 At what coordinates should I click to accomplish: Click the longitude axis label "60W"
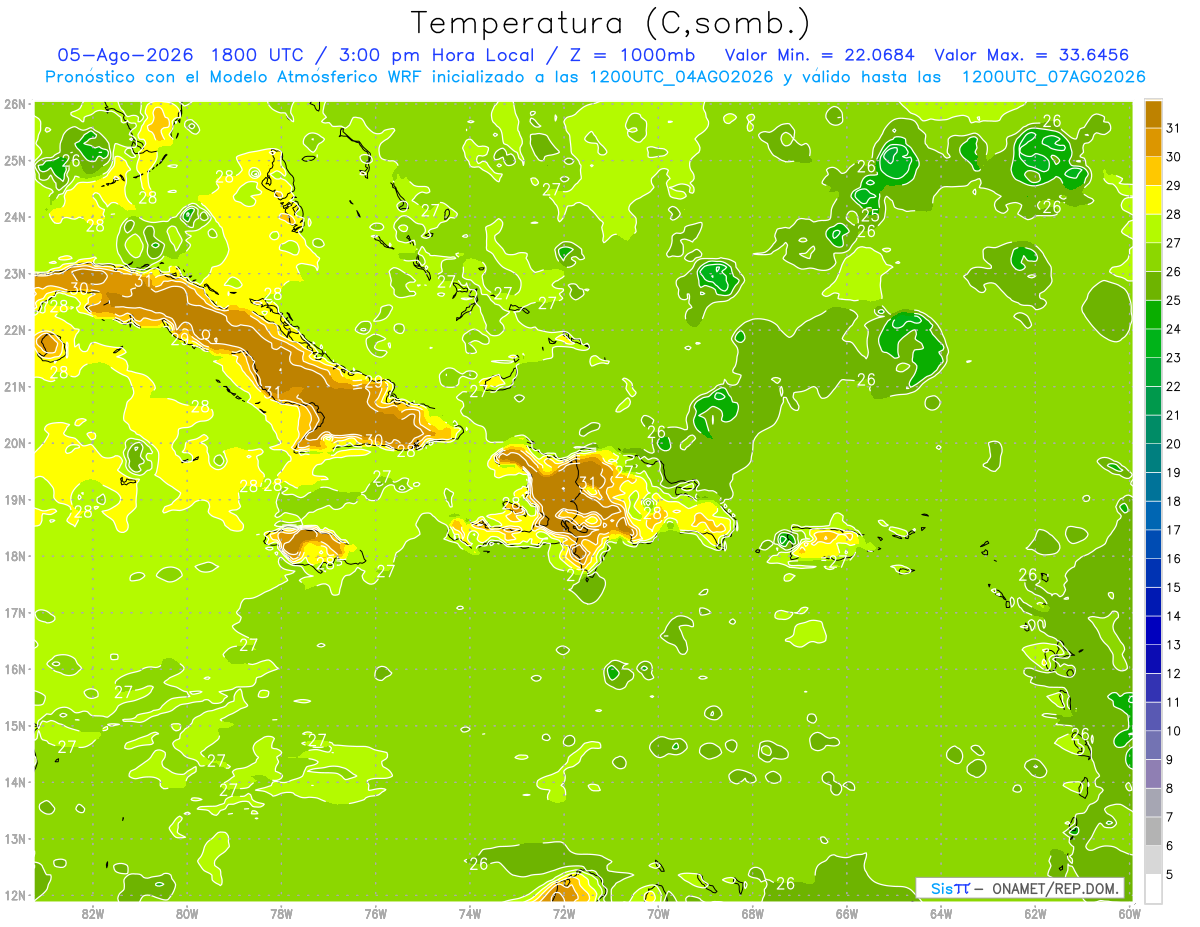click(x=1129, y=913)
